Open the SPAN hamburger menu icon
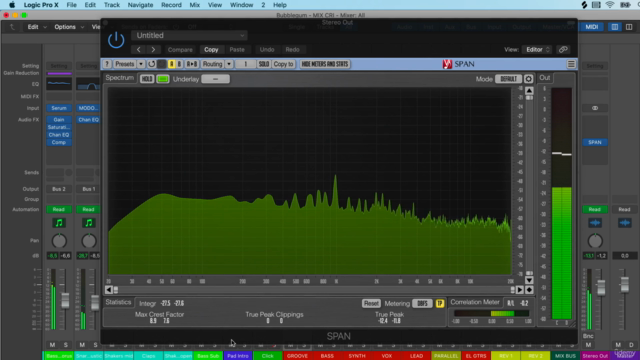The height and width of the screenshot is (360, 640). (x=571, y=64)
